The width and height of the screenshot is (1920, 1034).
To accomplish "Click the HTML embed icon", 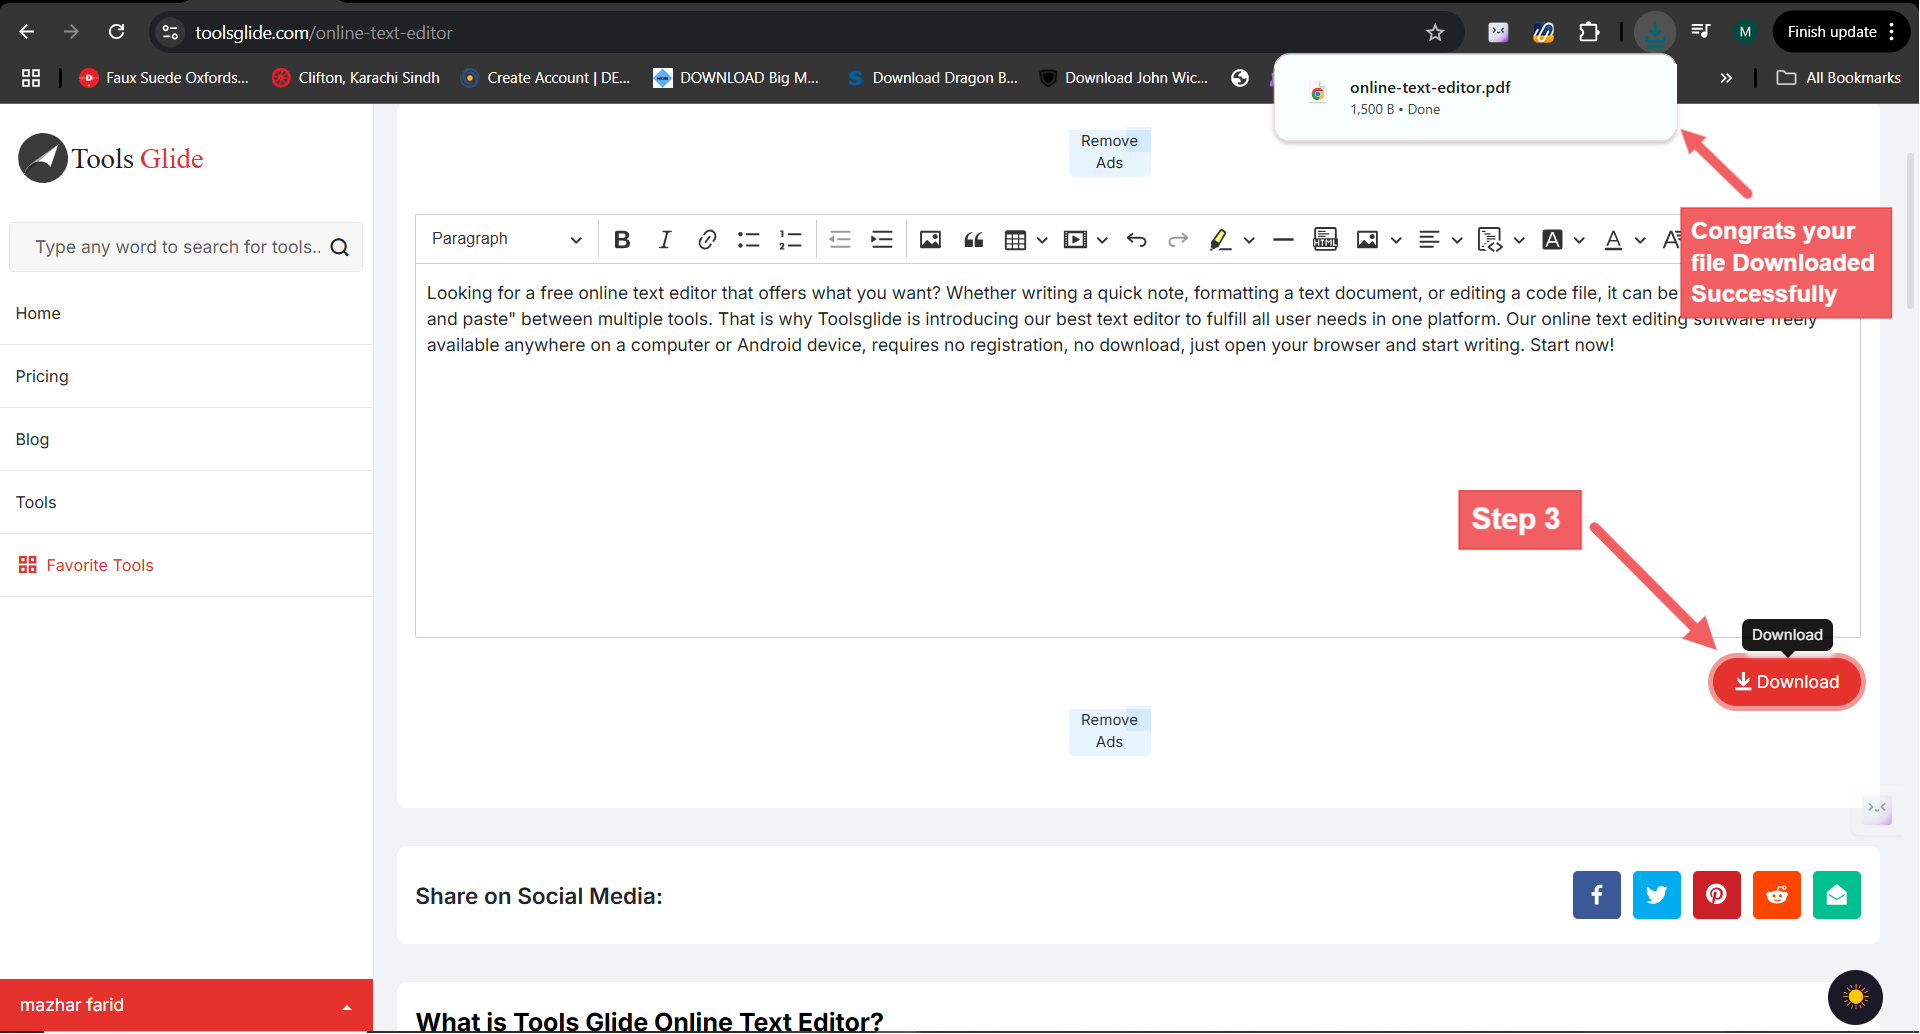I will (x=1325, y=240).
